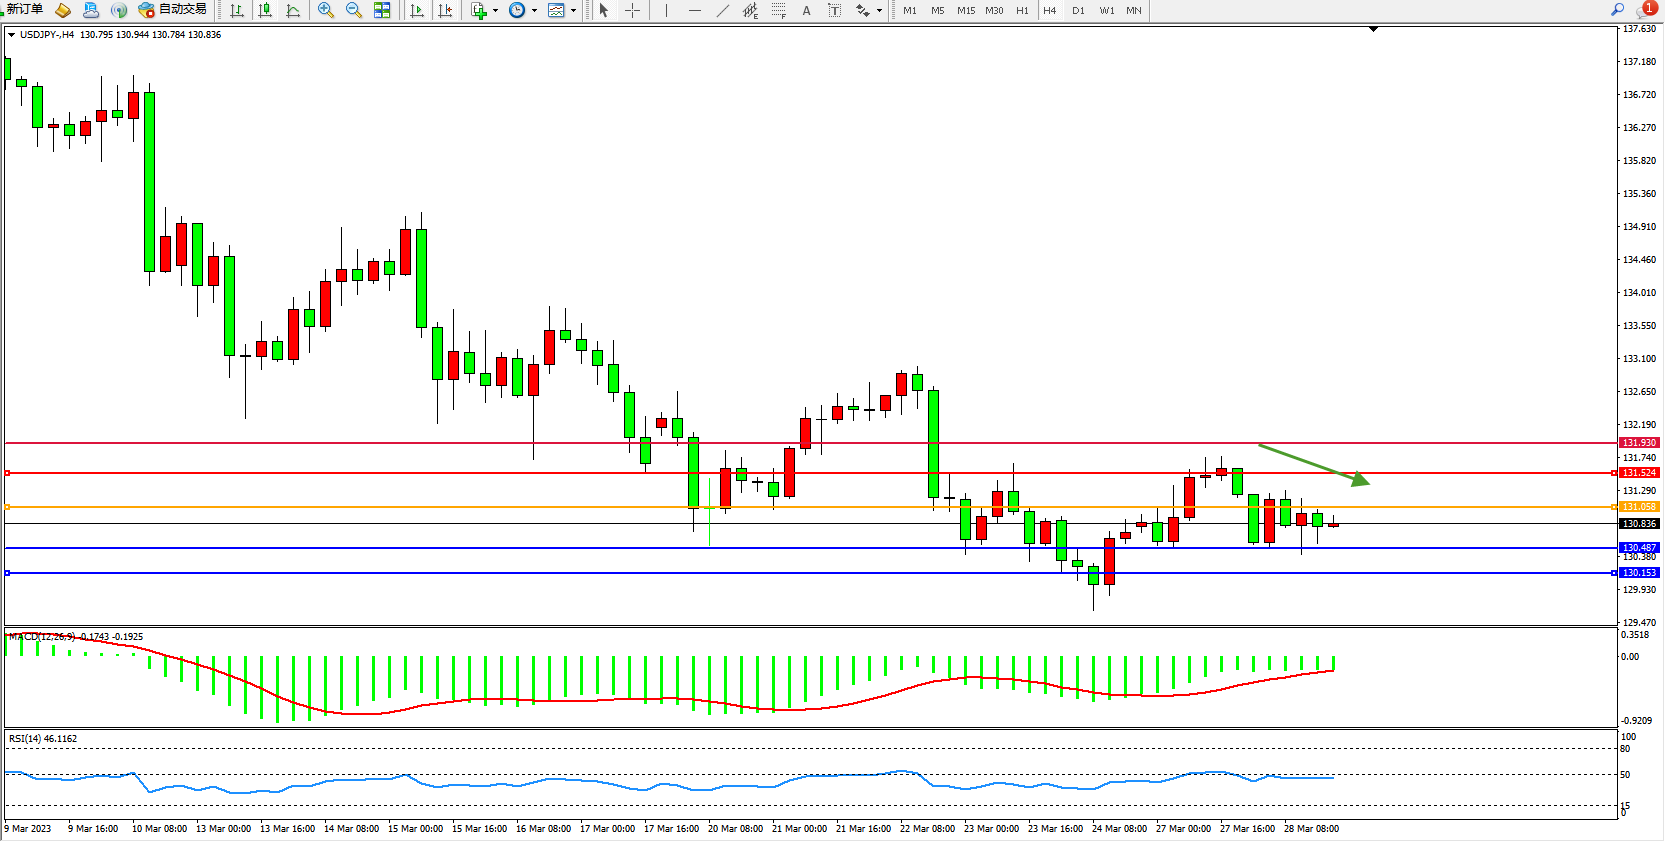The image size is (1665, 842).
Task: Select the crosshair cursor tool
Action: 632,10
